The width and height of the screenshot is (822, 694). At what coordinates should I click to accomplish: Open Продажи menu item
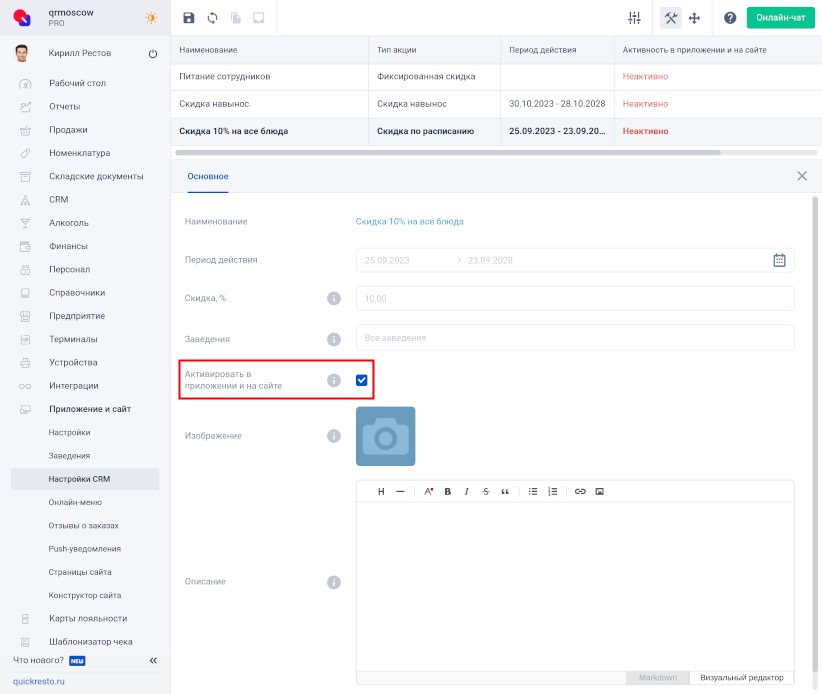tap(68, 129)
